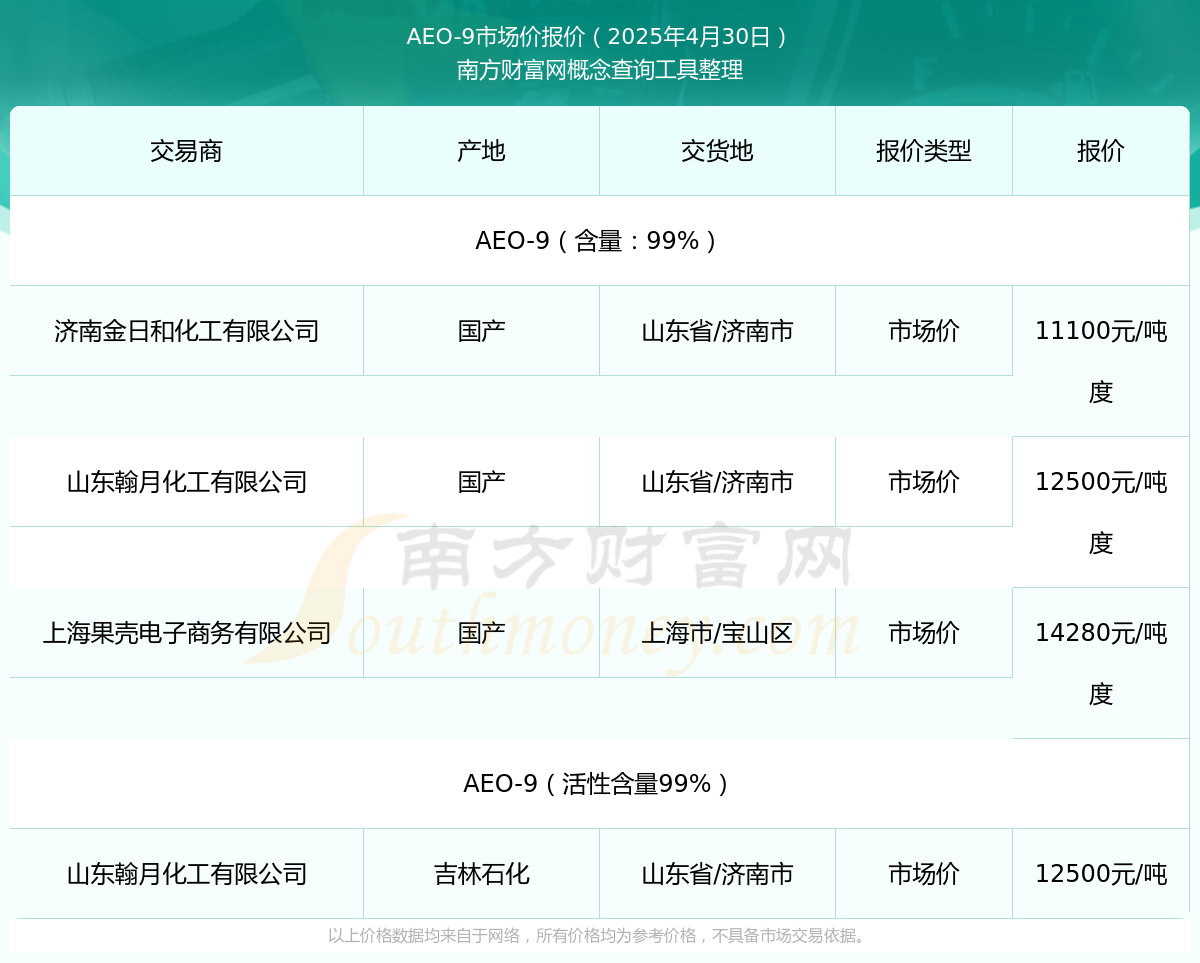Select the '产地' column header
Image resolution: width=1200 pixels, height=963 pixels.
[x=481, y=151]
